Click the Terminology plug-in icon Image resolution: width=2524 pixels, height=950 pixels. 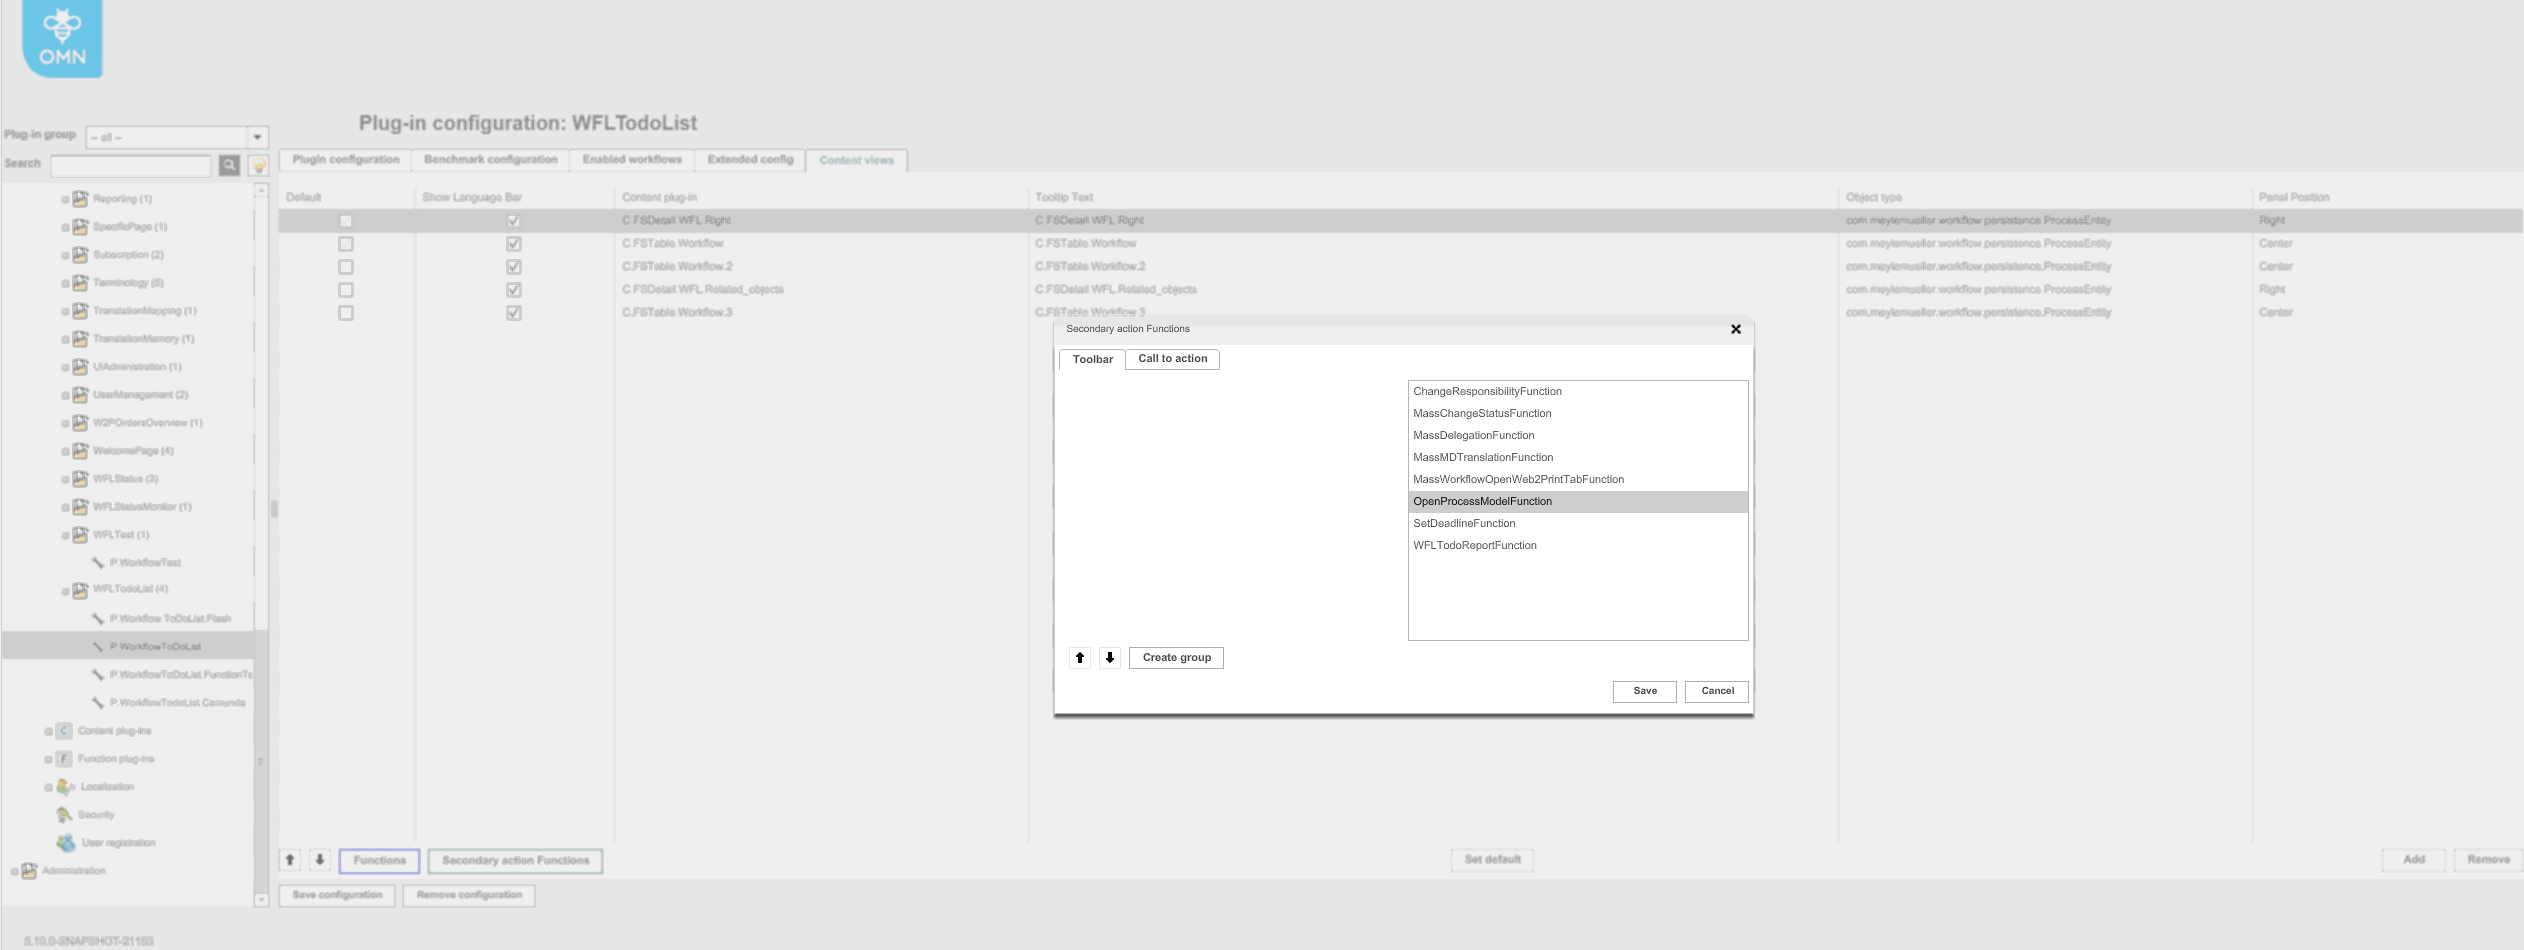(80, 283)
